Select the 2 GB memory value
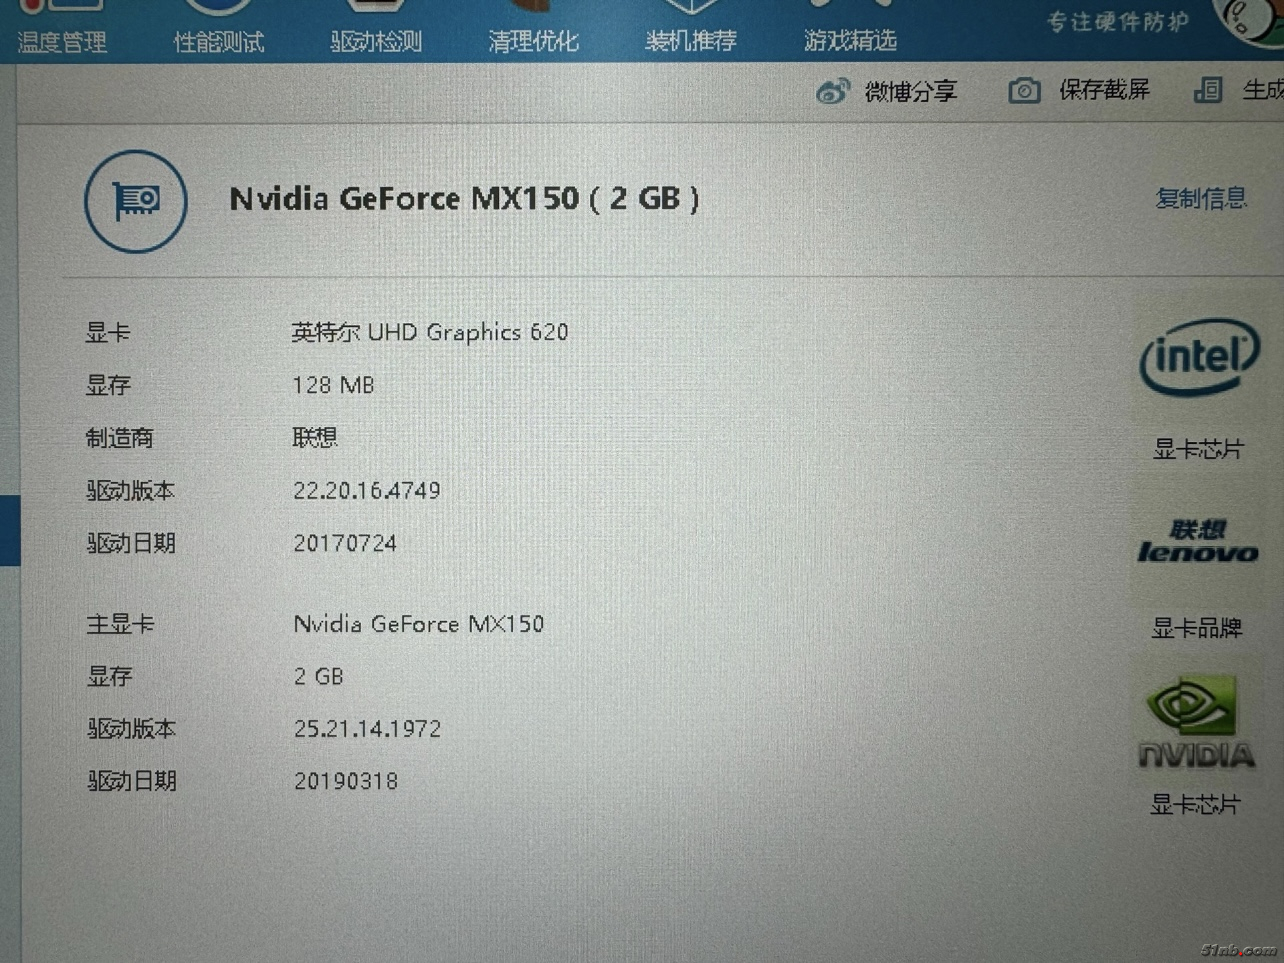 (319, 677)
